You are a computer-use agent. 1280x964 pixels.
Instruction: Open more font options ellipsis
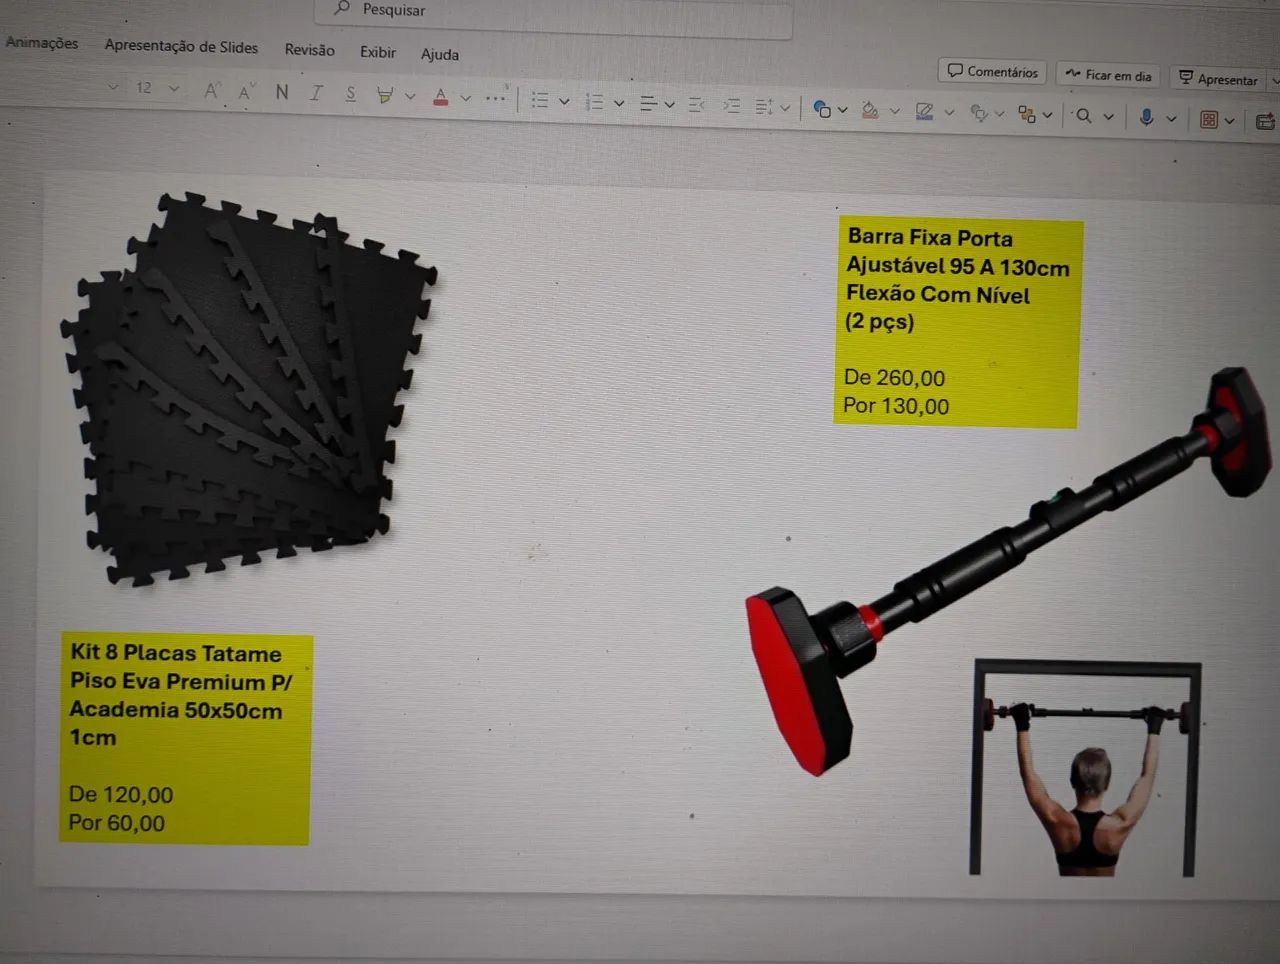495,98
